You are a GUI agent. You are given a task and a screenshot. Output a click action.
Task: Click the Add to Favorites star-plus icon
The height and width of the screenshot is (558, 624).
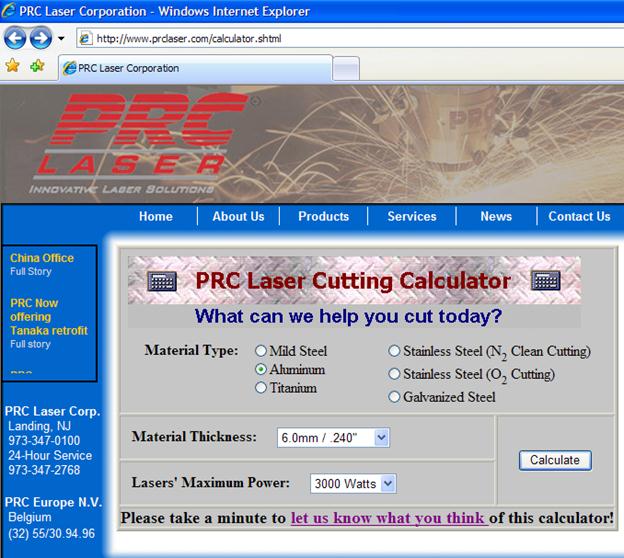click(x=37, y=66)
